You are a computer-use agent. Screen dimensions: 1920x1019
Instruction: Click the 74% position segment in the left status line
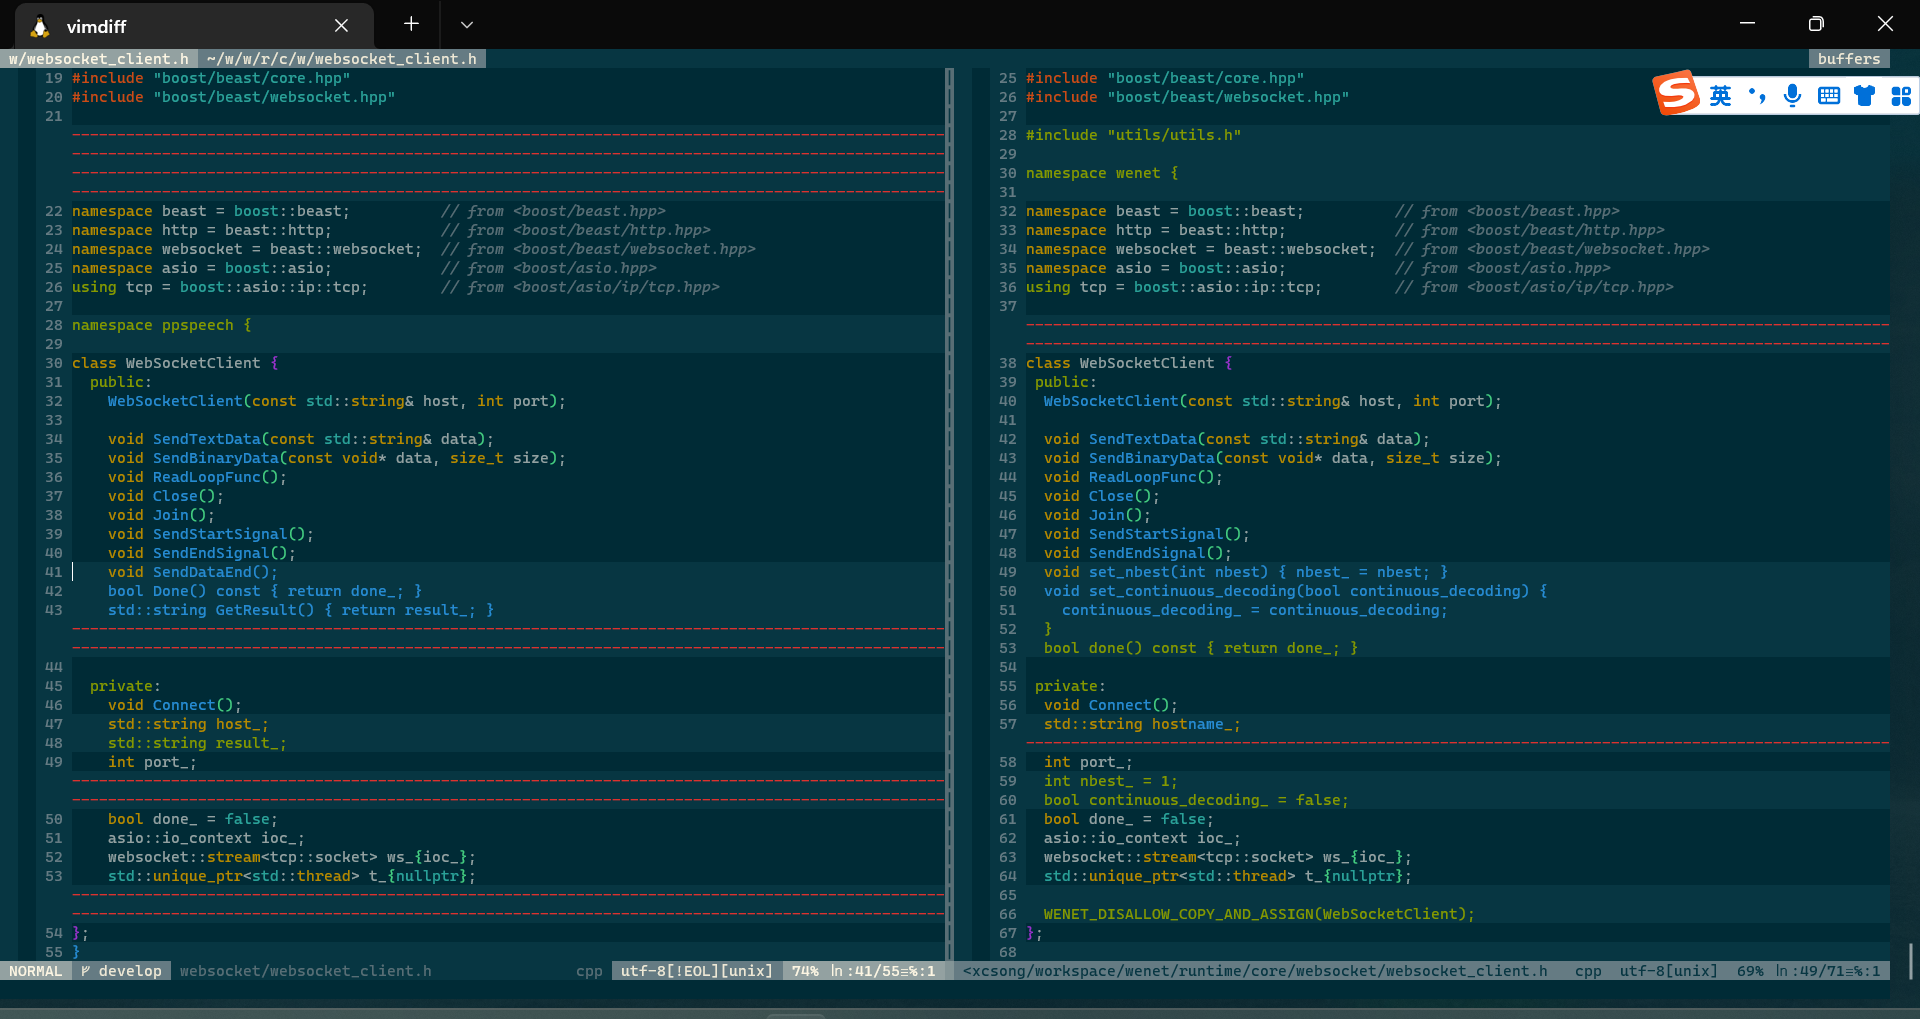806,971
